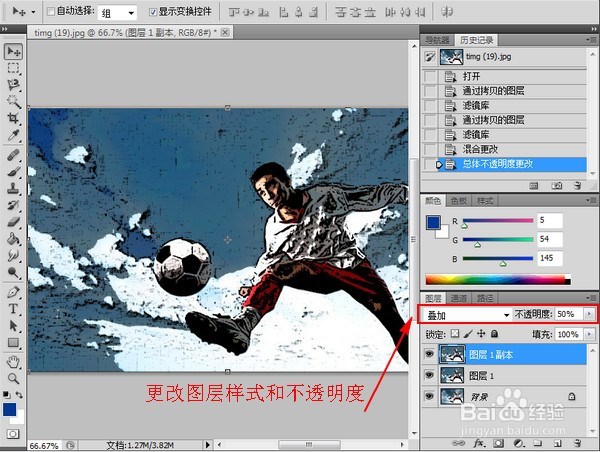This screenshot has height=452, width=600.
Task: Select the Pen tool
Action: [x=13, y=292]
